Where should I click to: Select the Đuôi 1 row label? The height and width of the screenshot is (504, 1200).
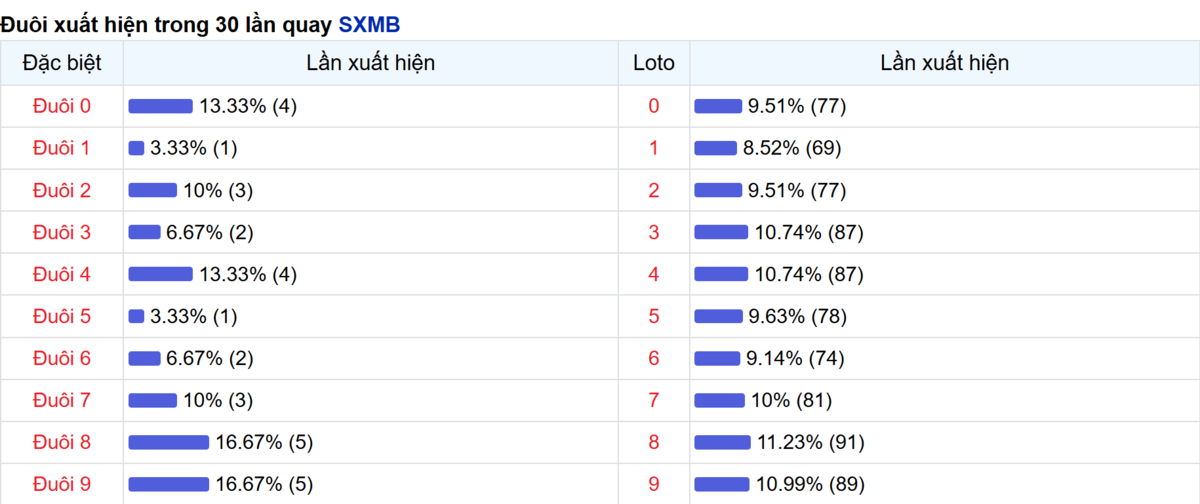tap(62, 148)
